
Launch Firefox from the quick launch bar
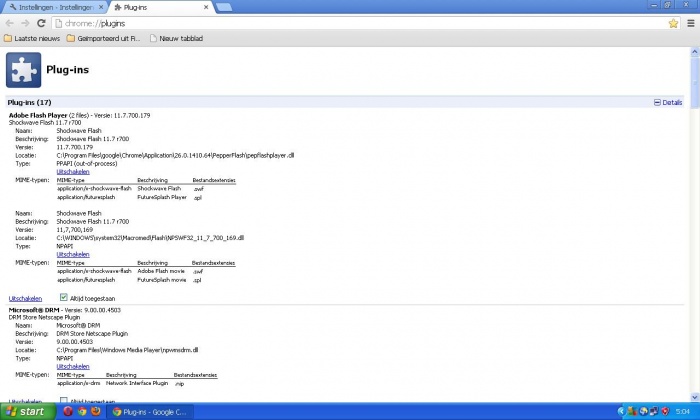click(96, 411)
